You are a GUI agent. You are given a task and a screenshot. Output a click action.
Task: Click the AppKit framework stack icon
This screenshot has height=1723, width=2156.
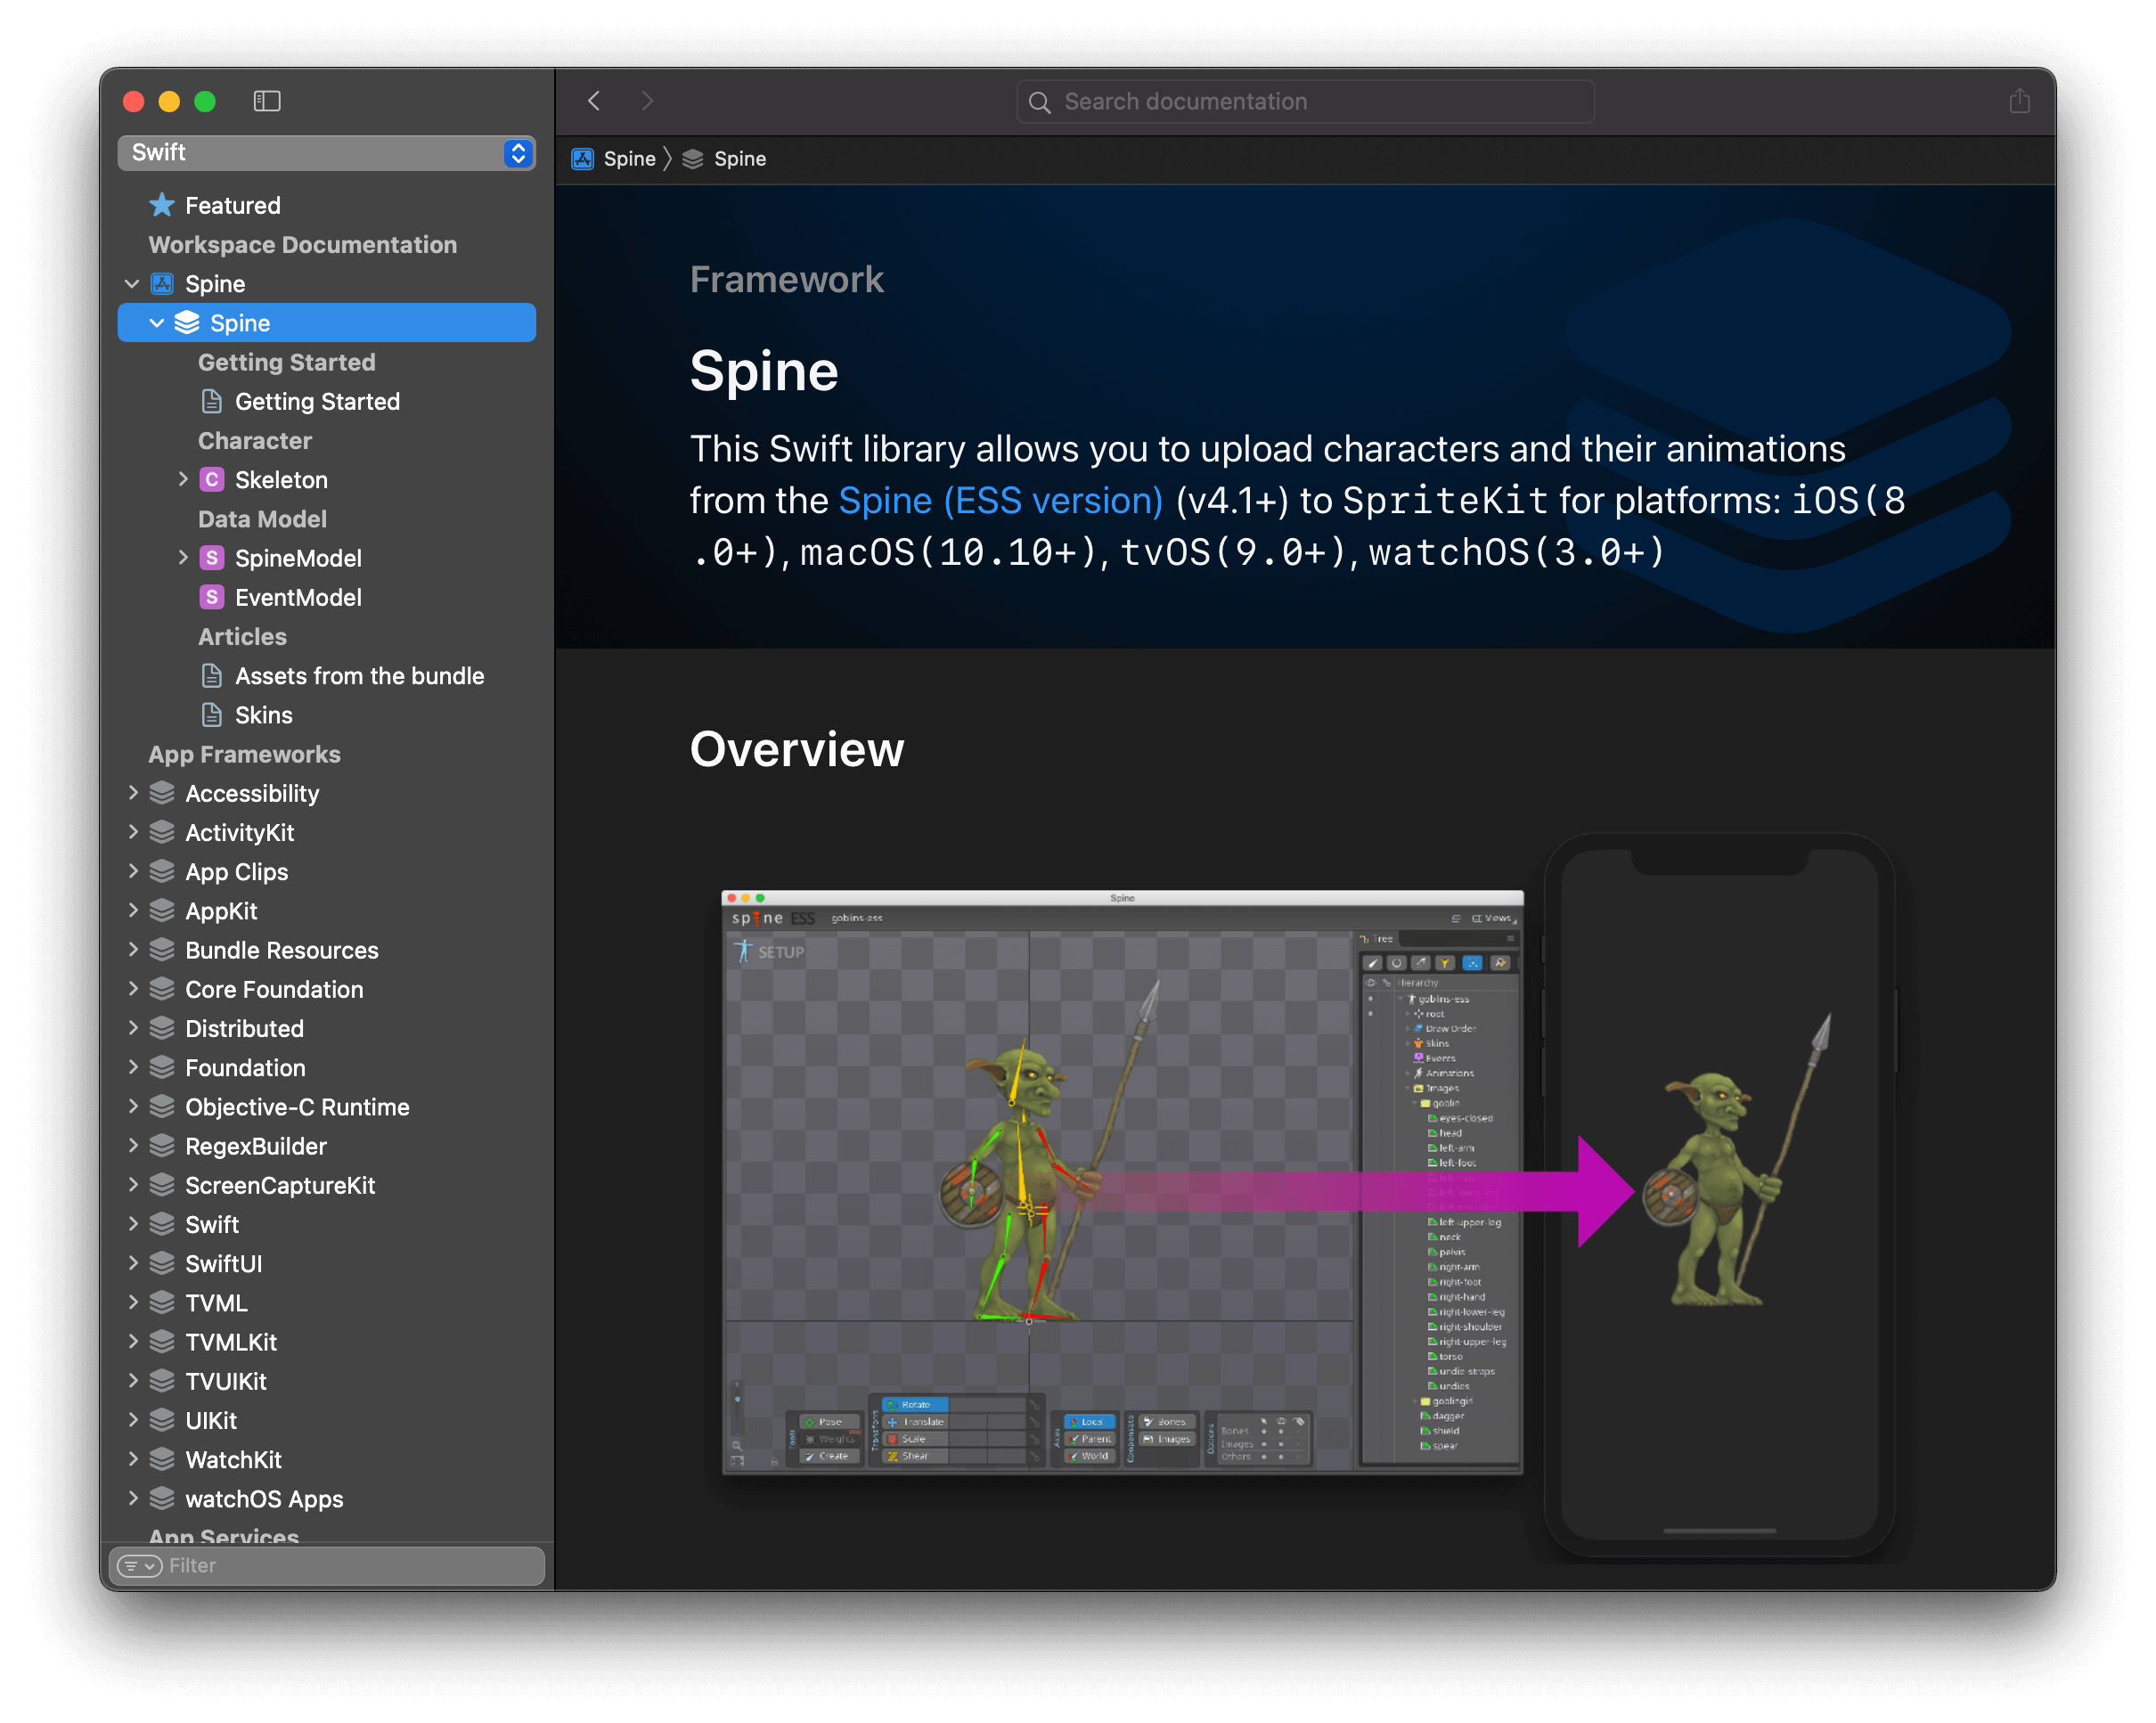tap(162, 911)
